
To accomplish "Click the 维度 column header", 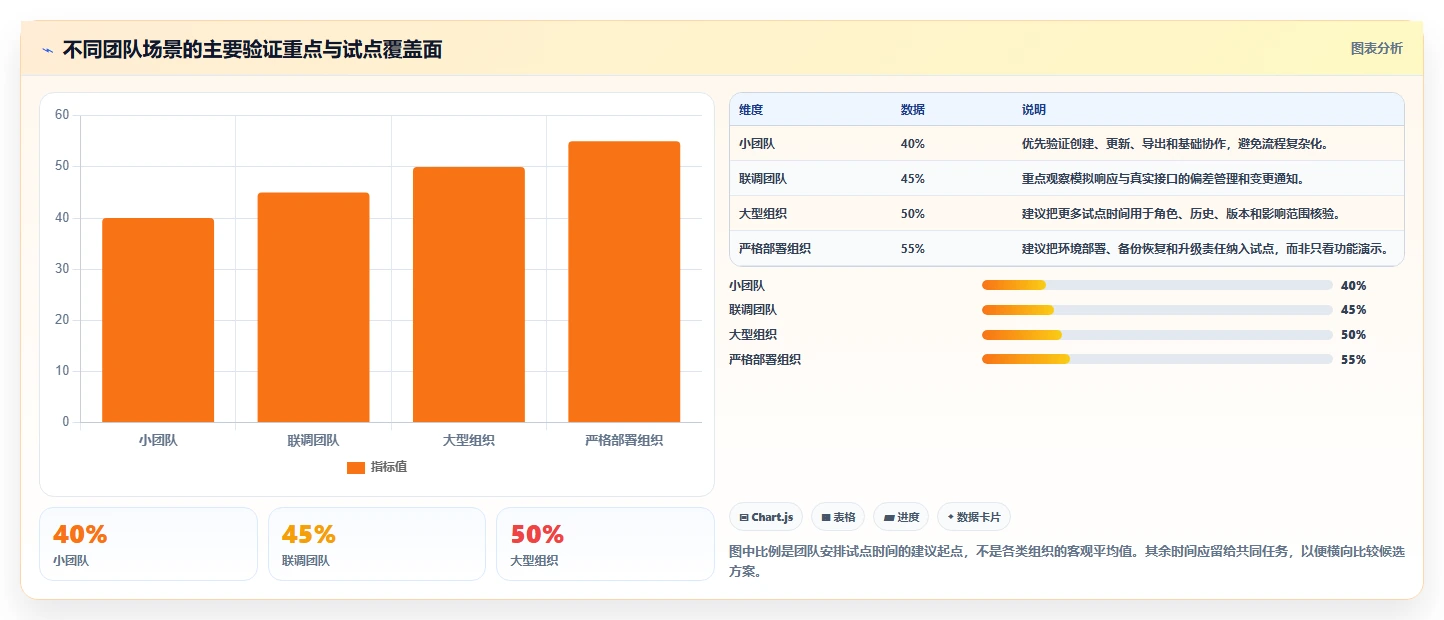I will coord(751,110).
